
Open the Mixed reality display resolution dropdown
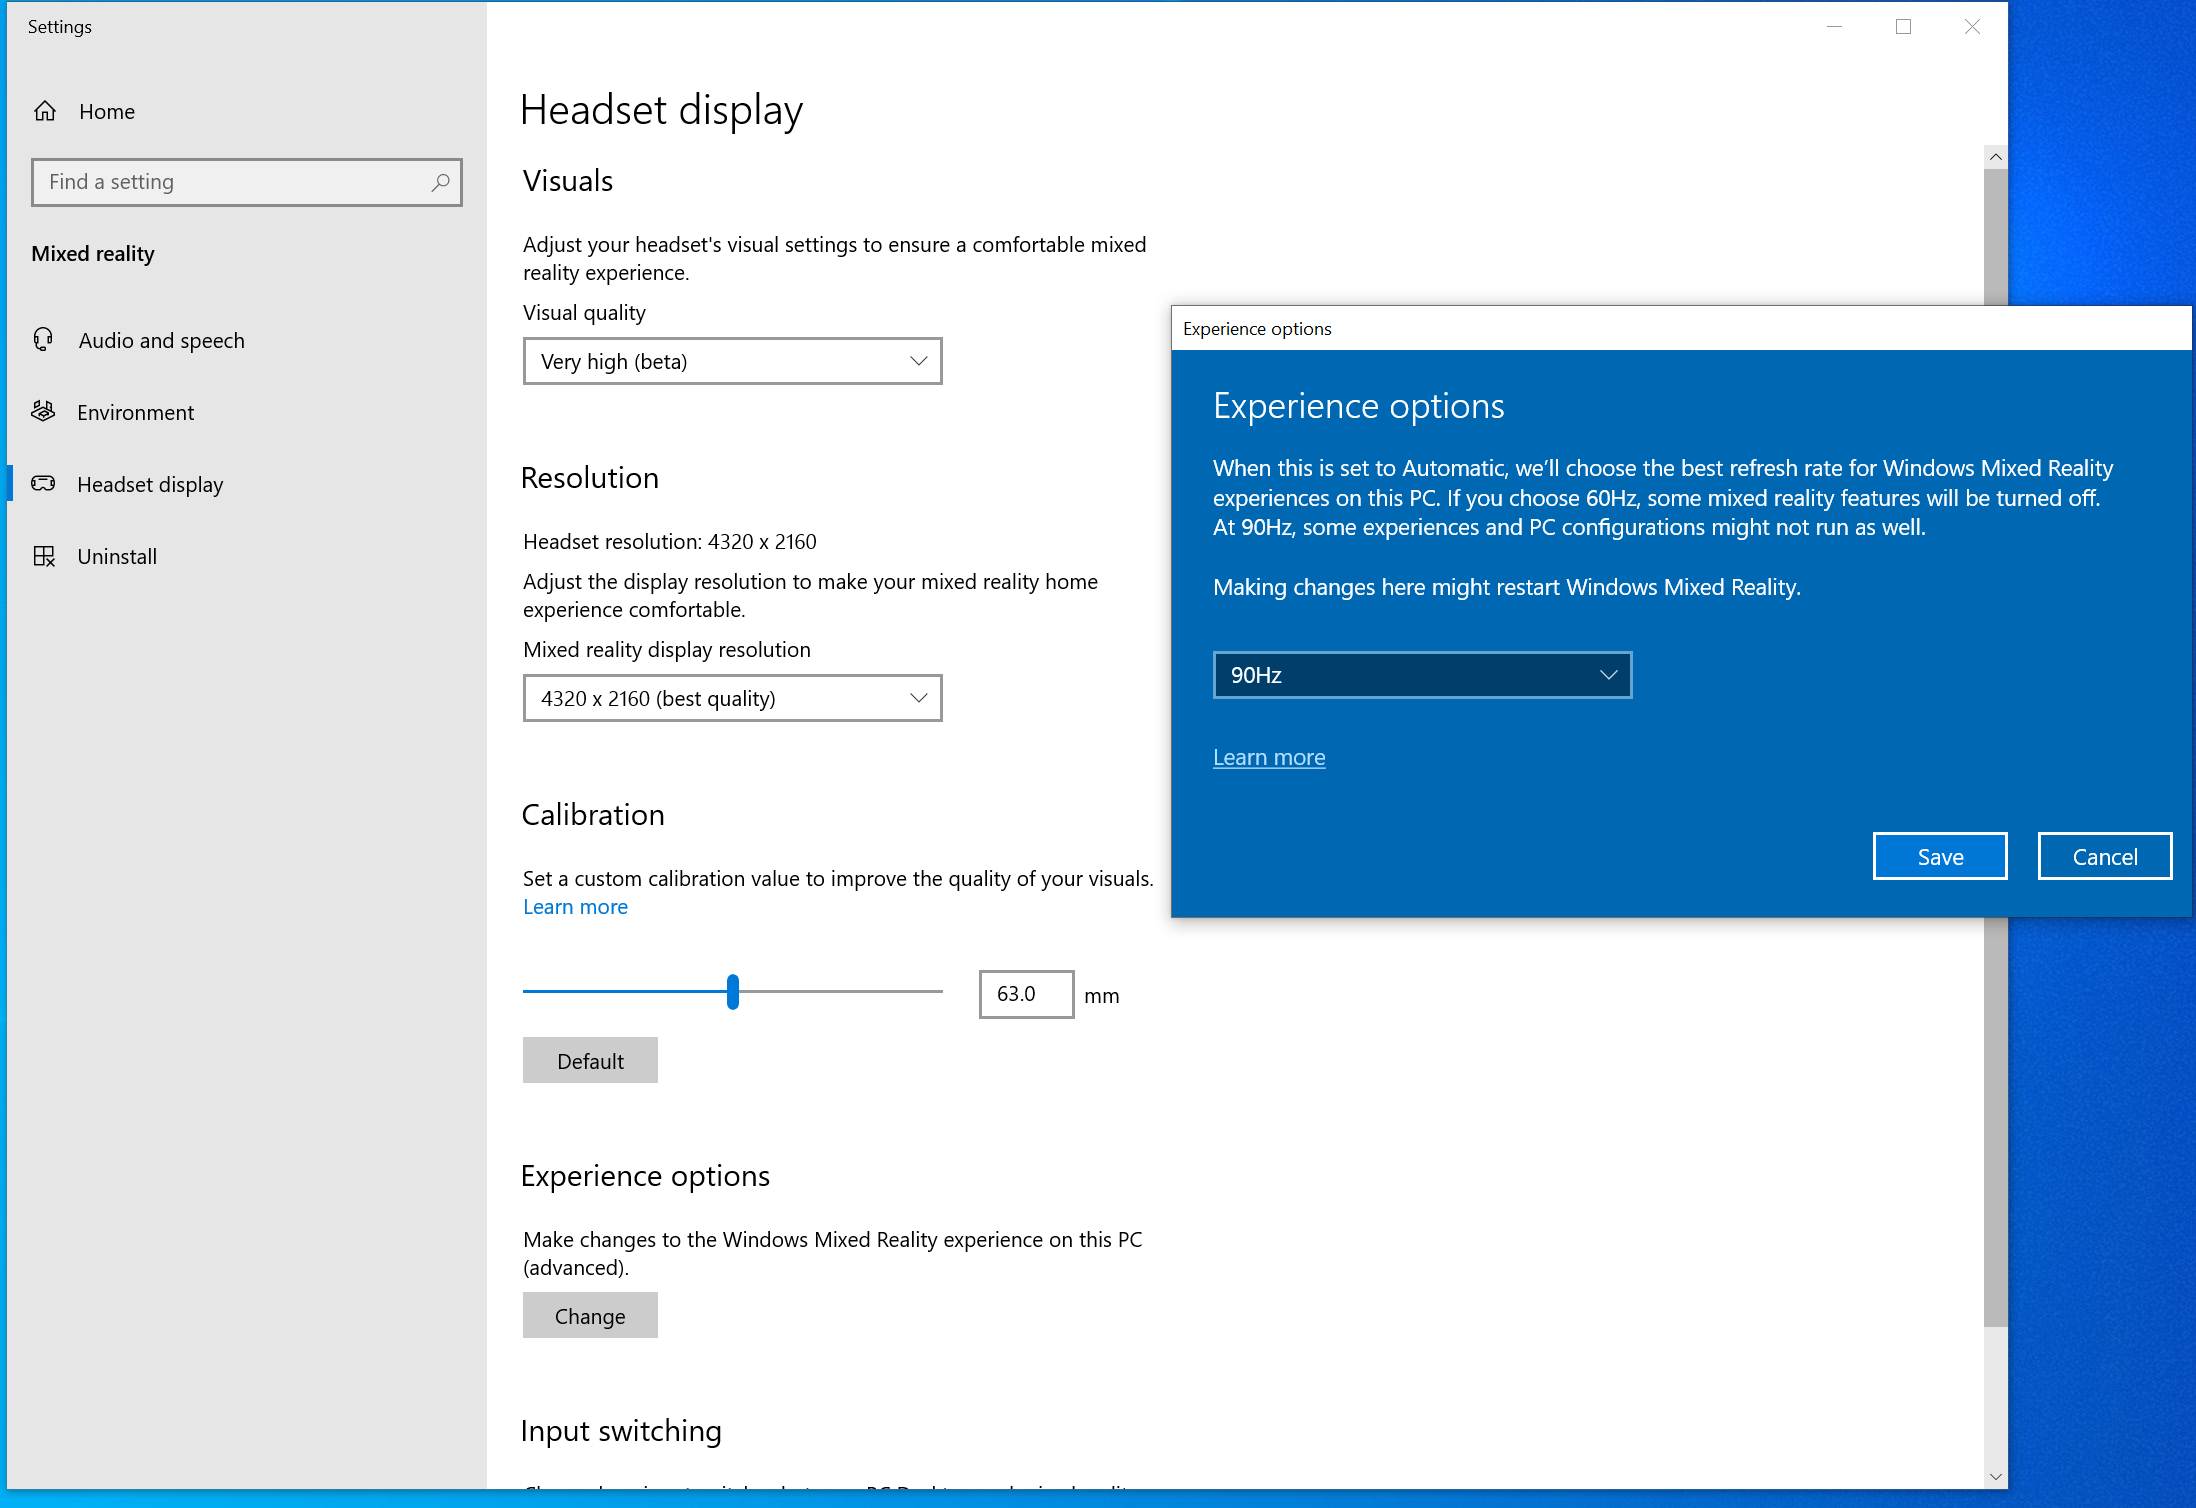(732, 698)
